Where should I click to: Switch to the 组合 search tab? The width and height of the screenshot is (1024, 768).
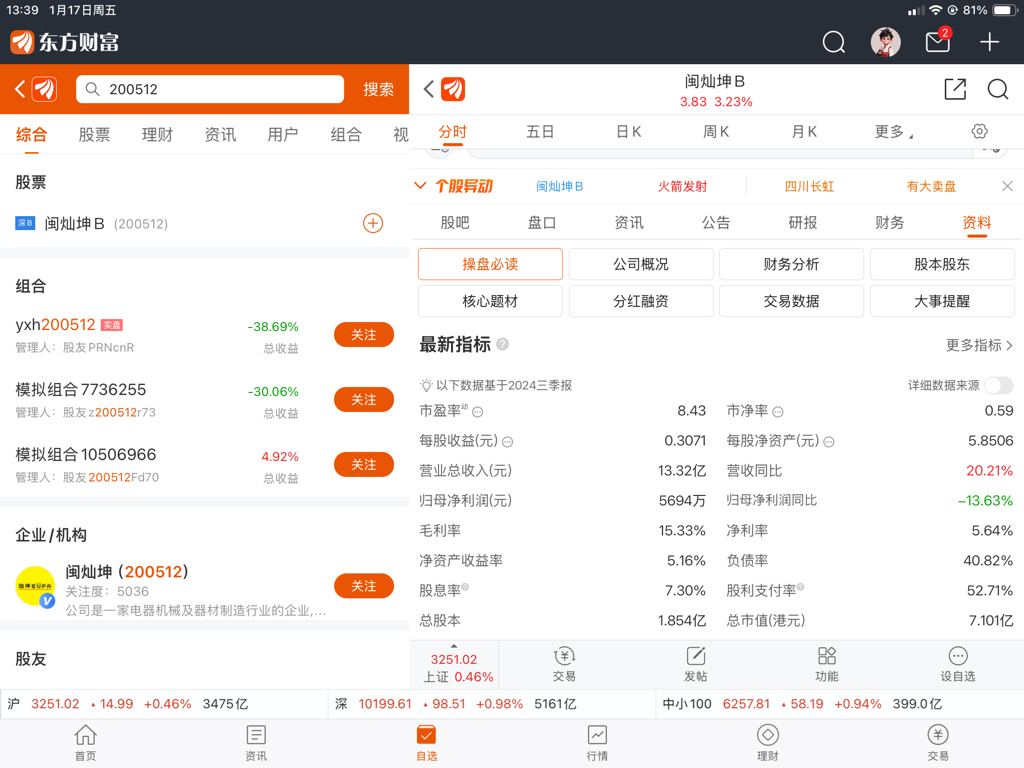click(346, 135)
